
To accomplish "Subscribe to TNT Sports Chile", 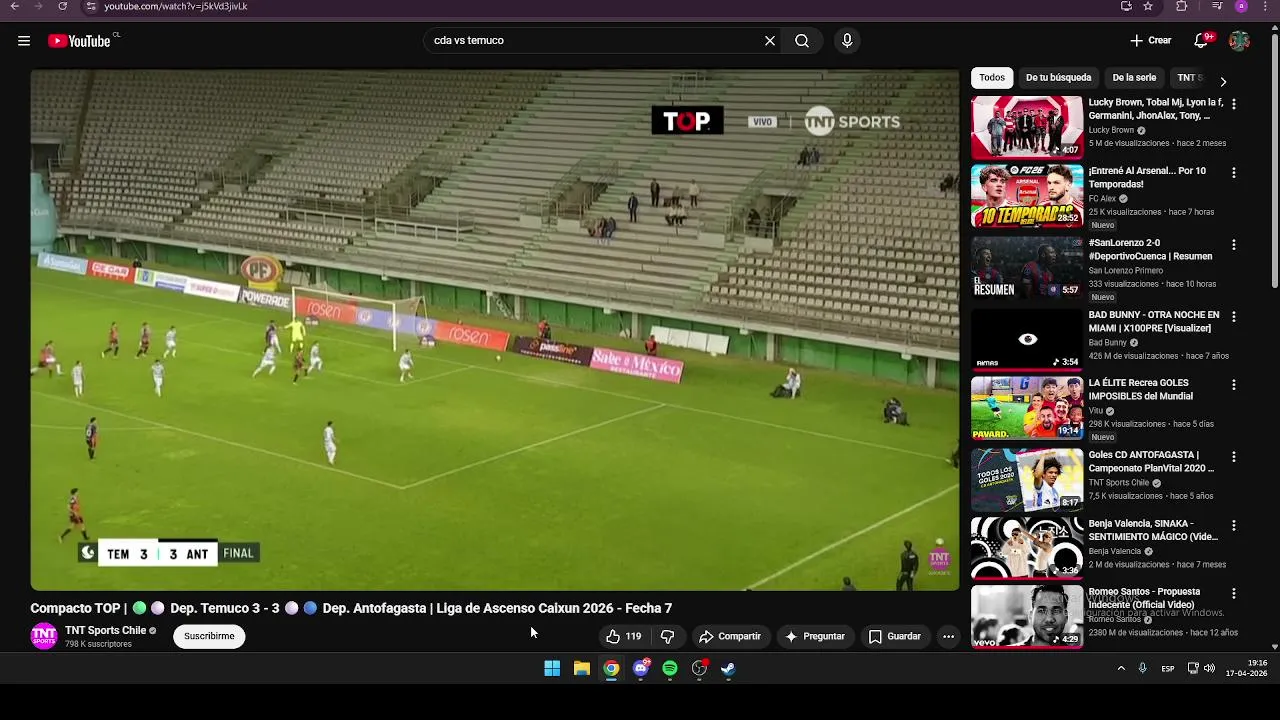I will (x=209, y=636).
